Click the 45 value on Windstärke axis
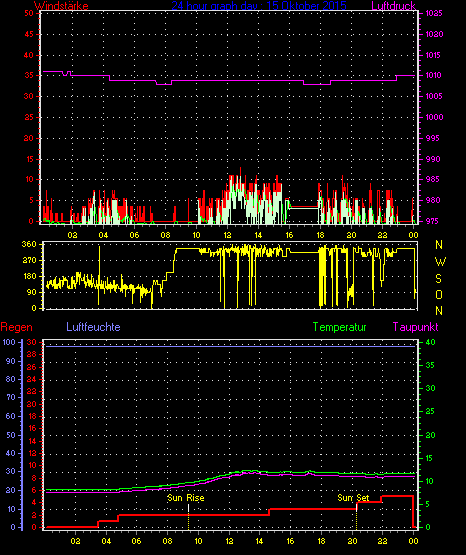Image resolution: width=466 pixels, height=555 pixels. pos(29,34)
